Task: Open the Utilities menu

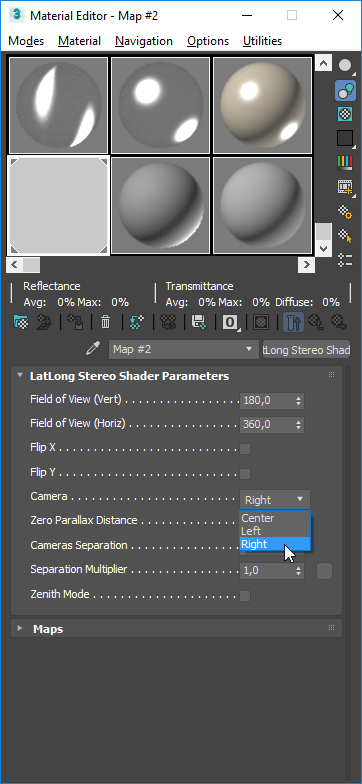Action: [x=262, y=41]
